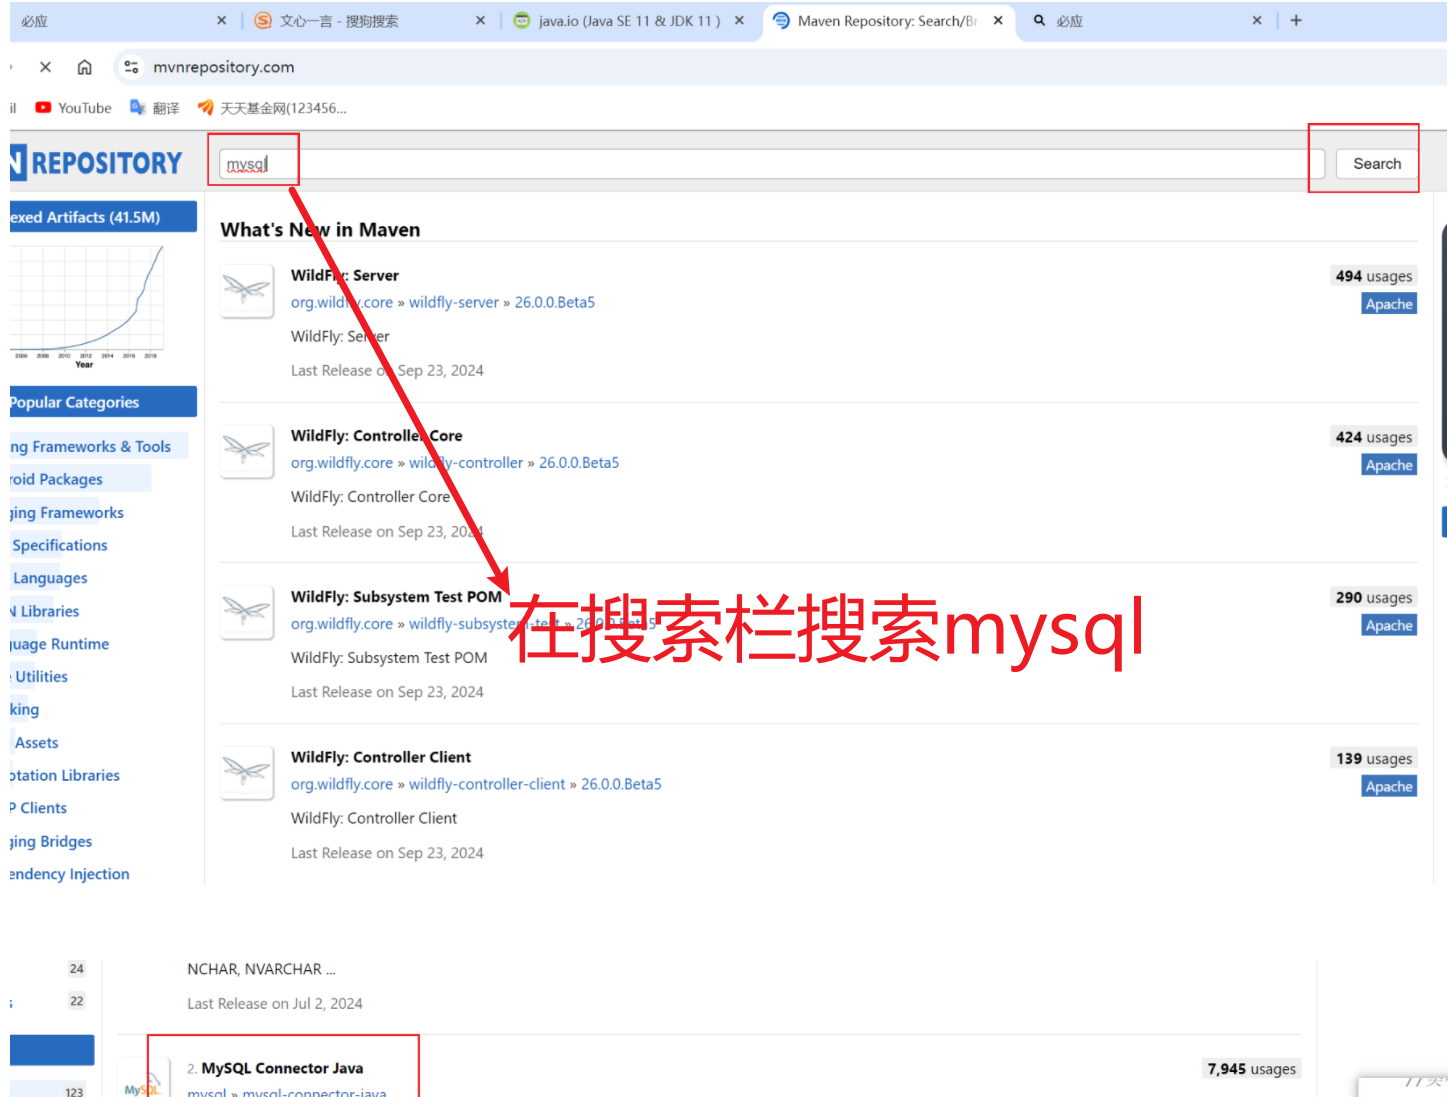
Task: Open the Indexed Artifacts (41.5M) header
Action: pyautogui.click(x=103, y=217)
